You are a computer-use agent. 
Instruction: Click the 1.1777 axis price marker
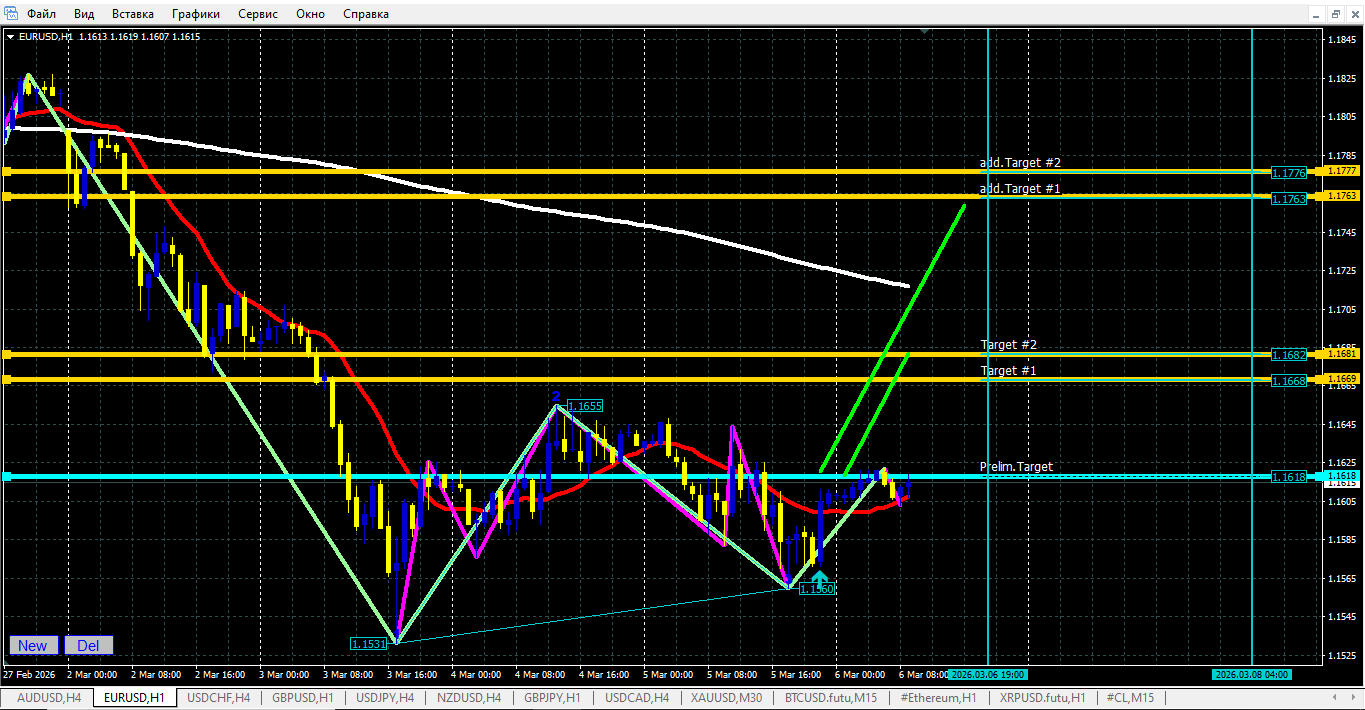point(1341,171)
